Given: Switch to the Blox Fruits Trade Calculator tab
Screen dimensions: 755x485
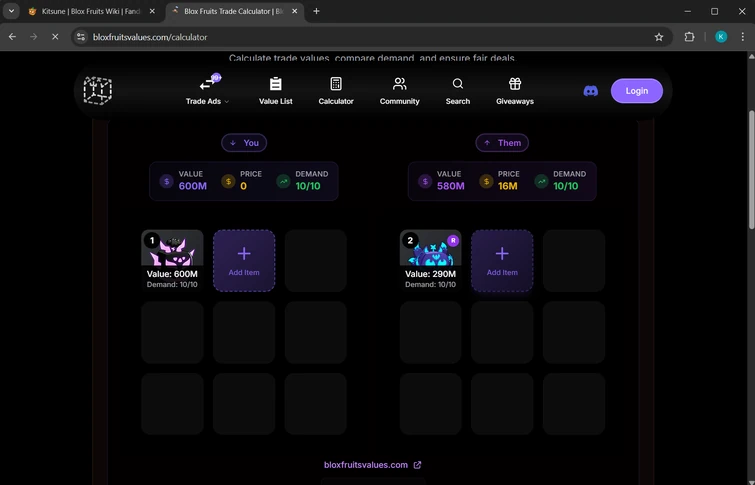Looking at the screenshot, I should pos(234,11).
